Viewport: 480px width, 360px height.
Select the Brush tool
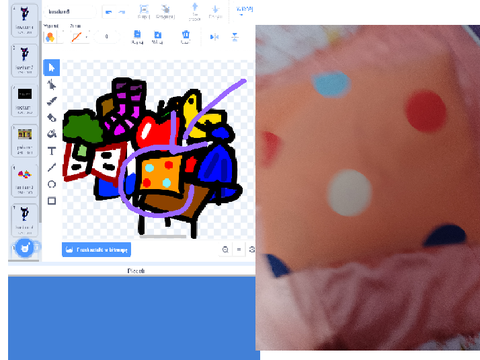point(51,101)
